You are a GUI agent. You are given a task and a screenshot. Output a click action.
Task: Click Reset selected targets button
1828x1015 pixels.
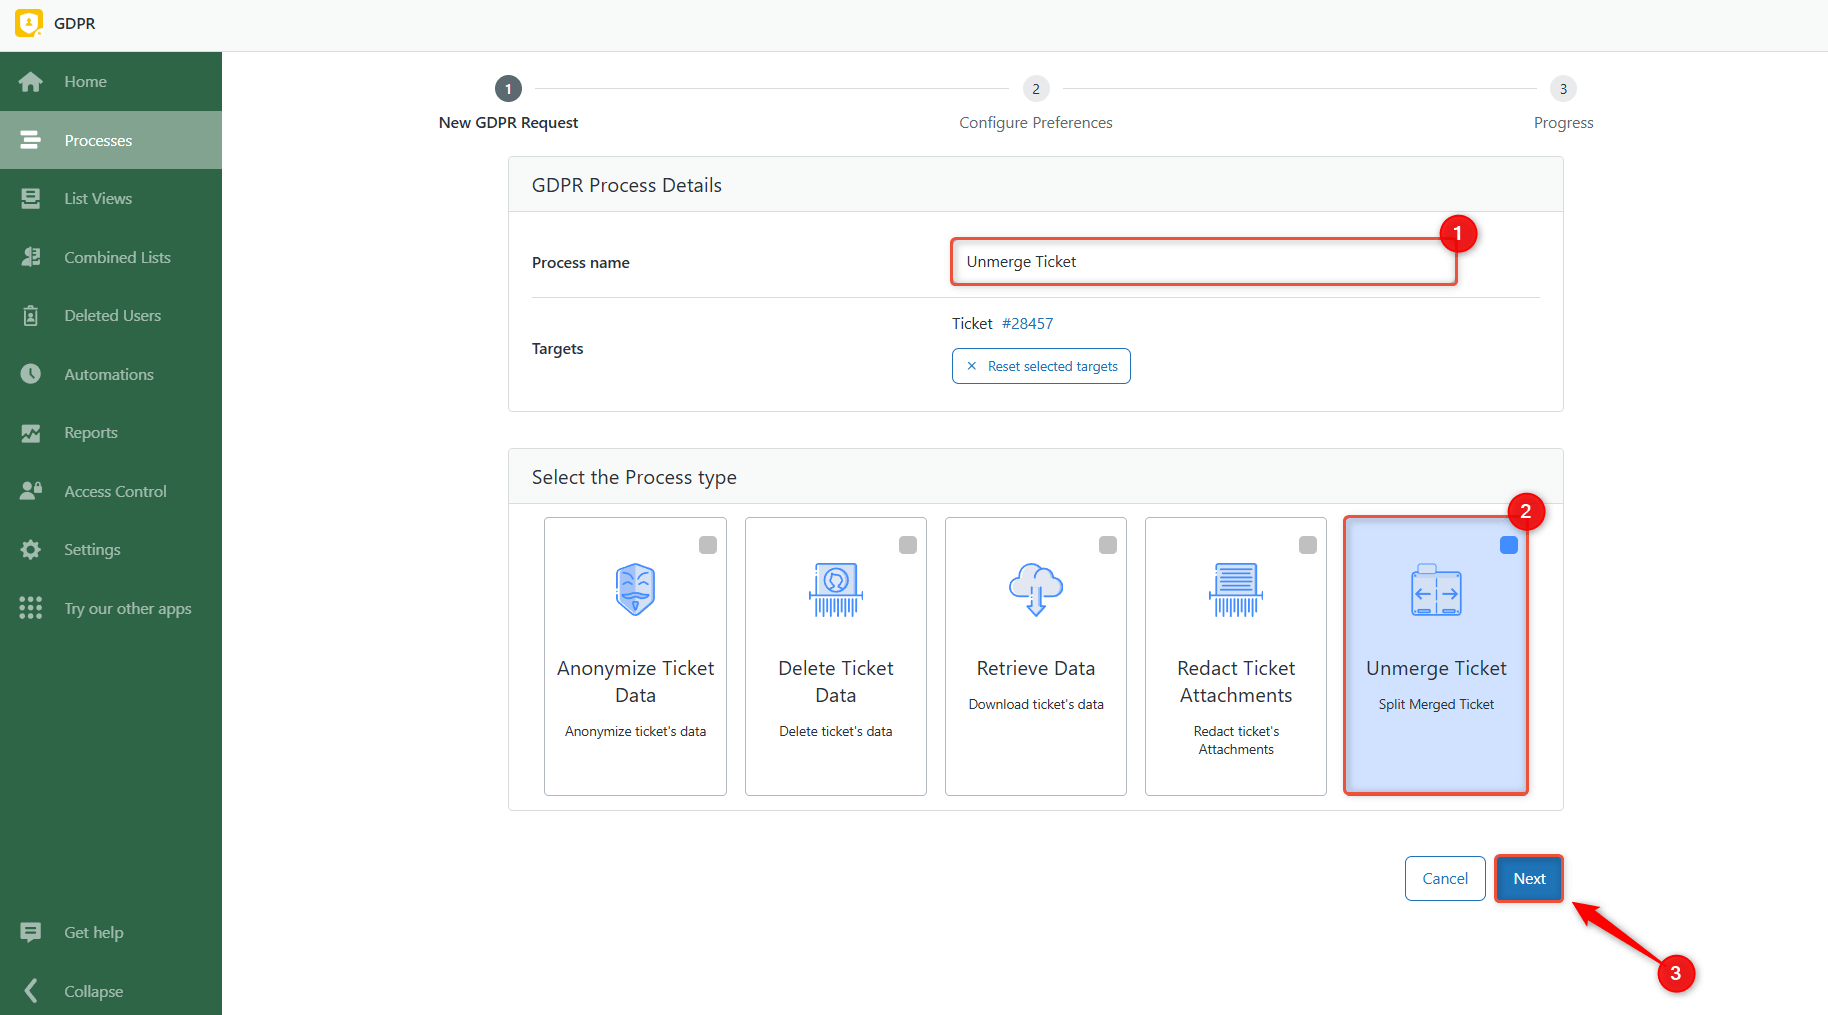(x=1041, y=366)
